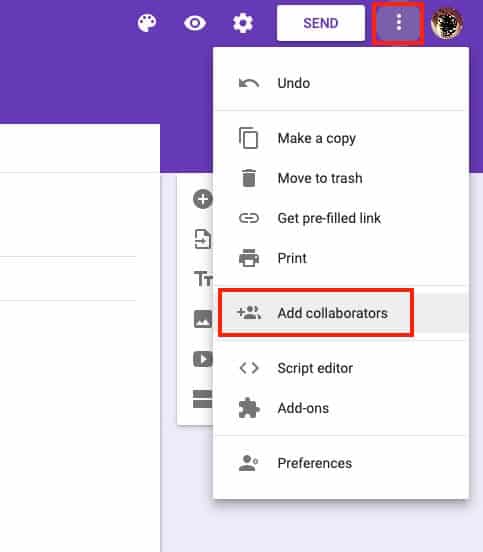
Task: Click the printer icon
Action: [x=249, y=258]
